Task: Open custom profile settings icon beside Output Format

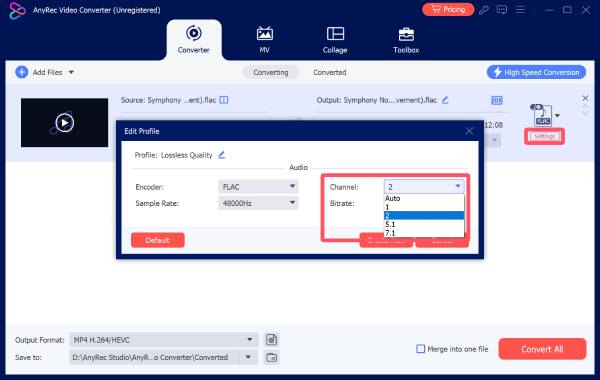Action: pyautogui.click(x=271, y=340)
